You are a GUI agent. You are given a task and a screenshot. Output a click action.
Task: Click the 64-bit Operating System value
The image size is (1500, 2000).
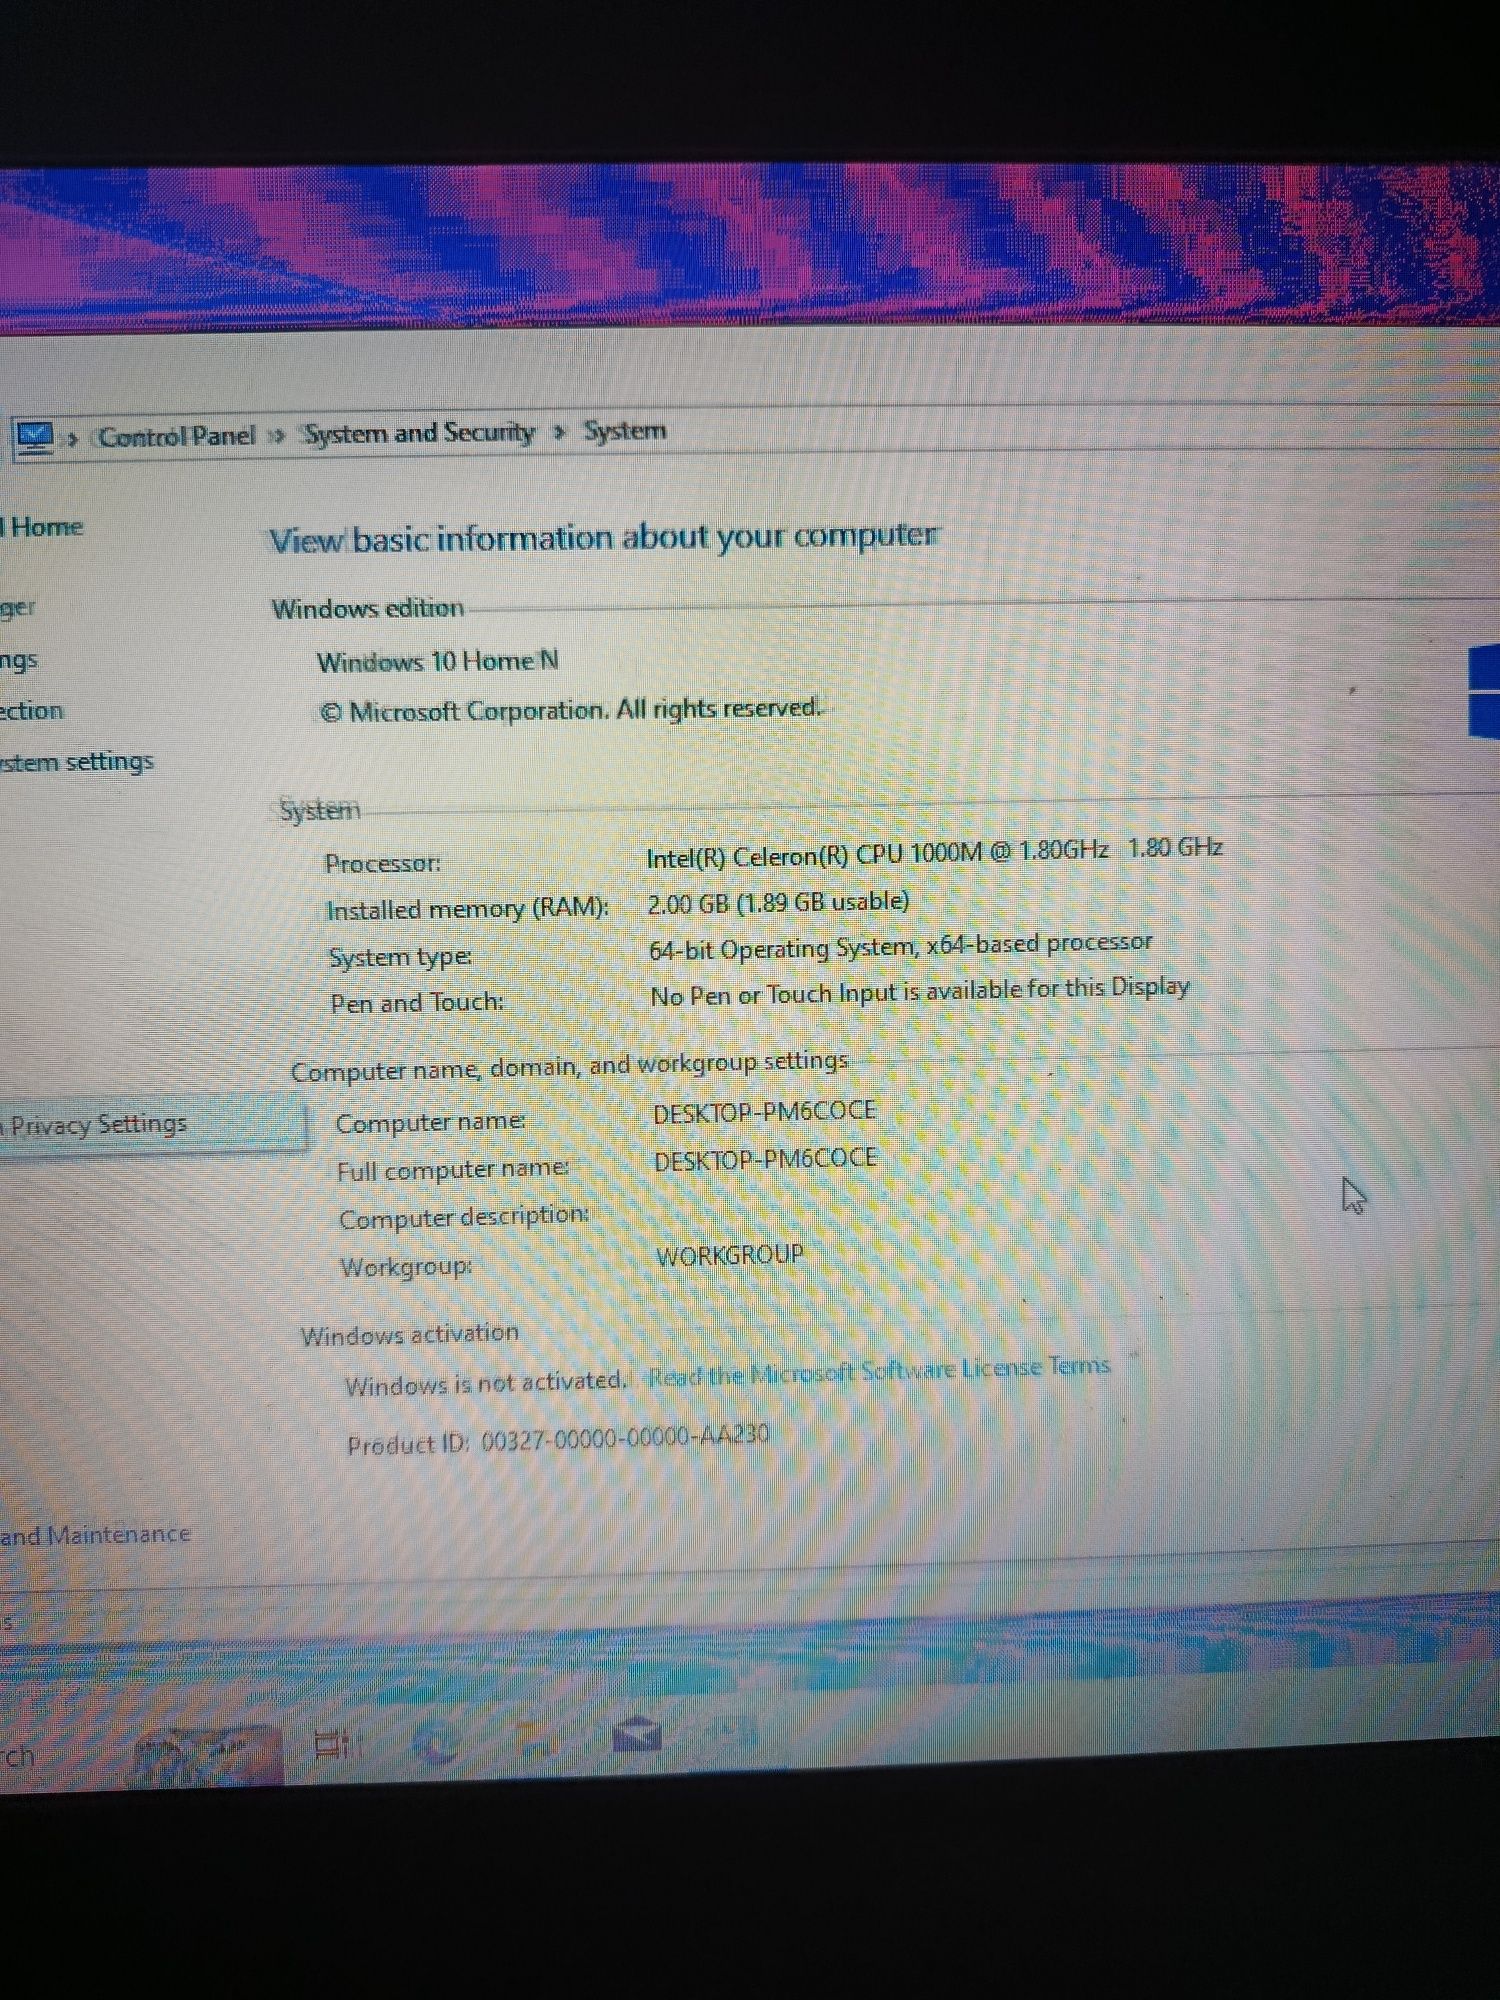900,946
